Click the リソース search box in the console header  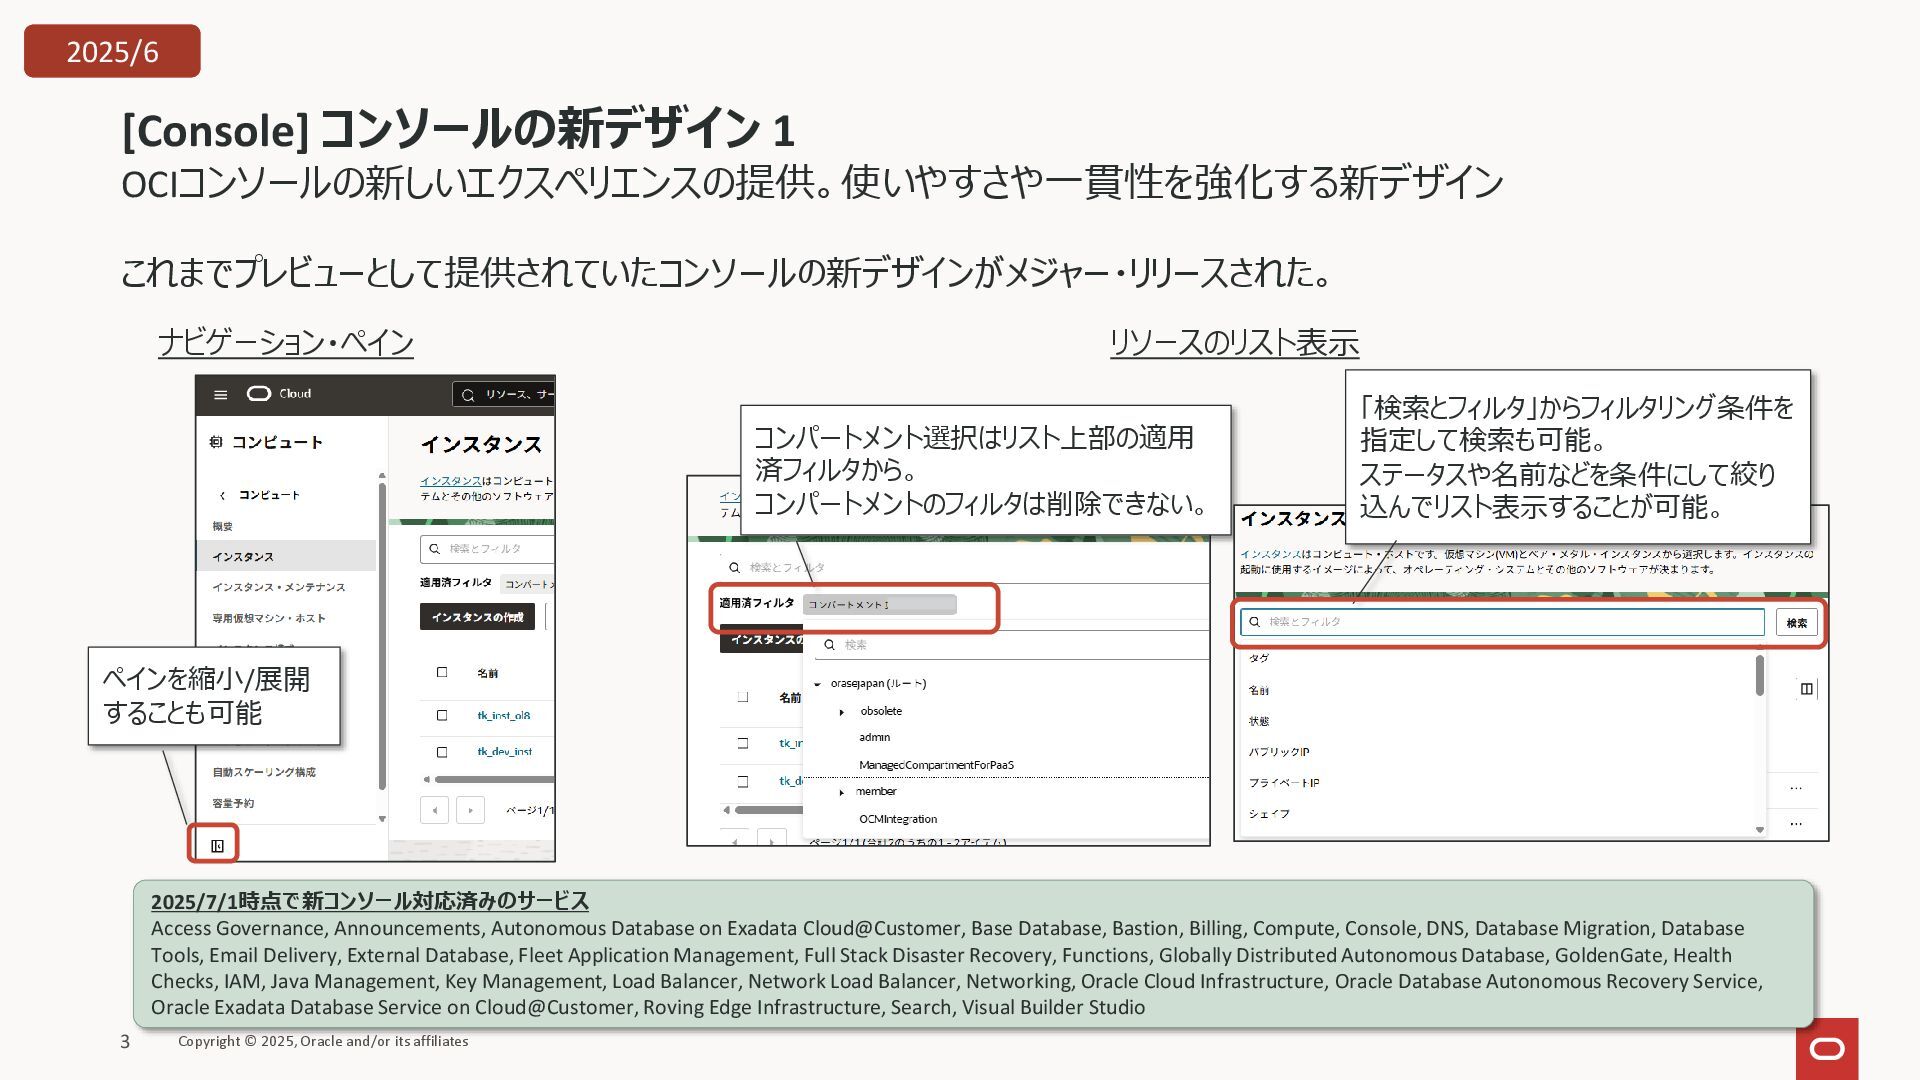coord(503,395)
